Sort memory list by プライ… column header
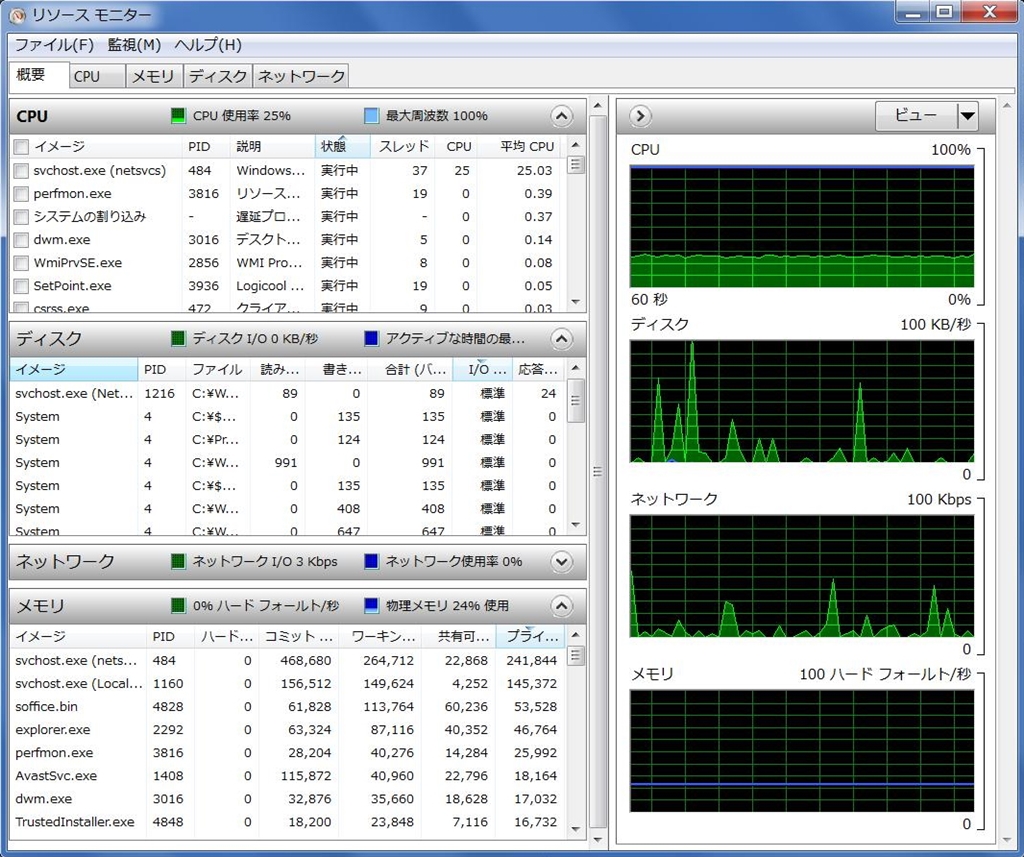Image resolution: width=1024 pixels, height=857 pixels. click(530, 636)
